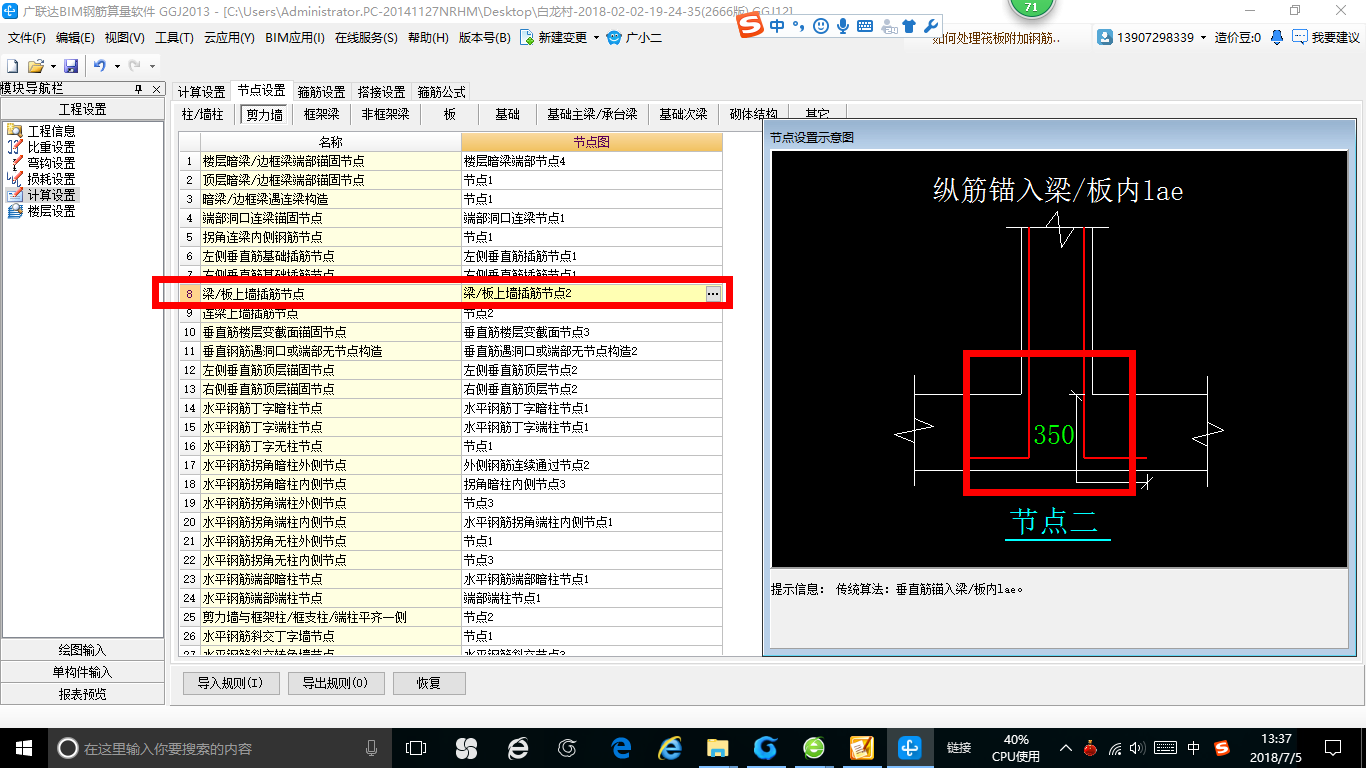This screenshot has width=1366, height=768.
Task: Select 楼层设置 in the navigation tree
Action: [x=51, y=211]
